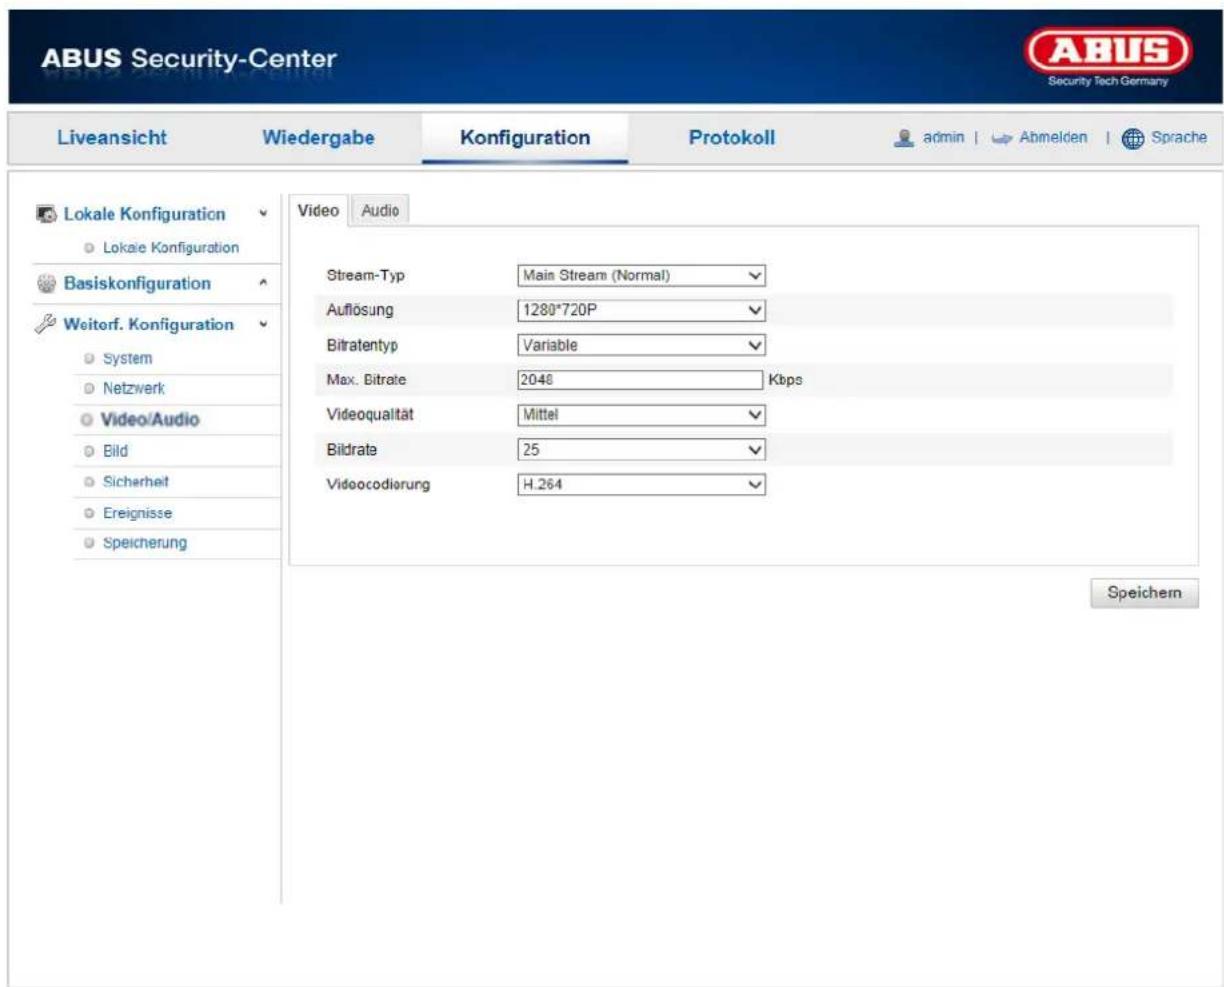Collapse the Lokale Konfiguration section arrow
This screenshot has width=1224, height=987.
[263, 214]
